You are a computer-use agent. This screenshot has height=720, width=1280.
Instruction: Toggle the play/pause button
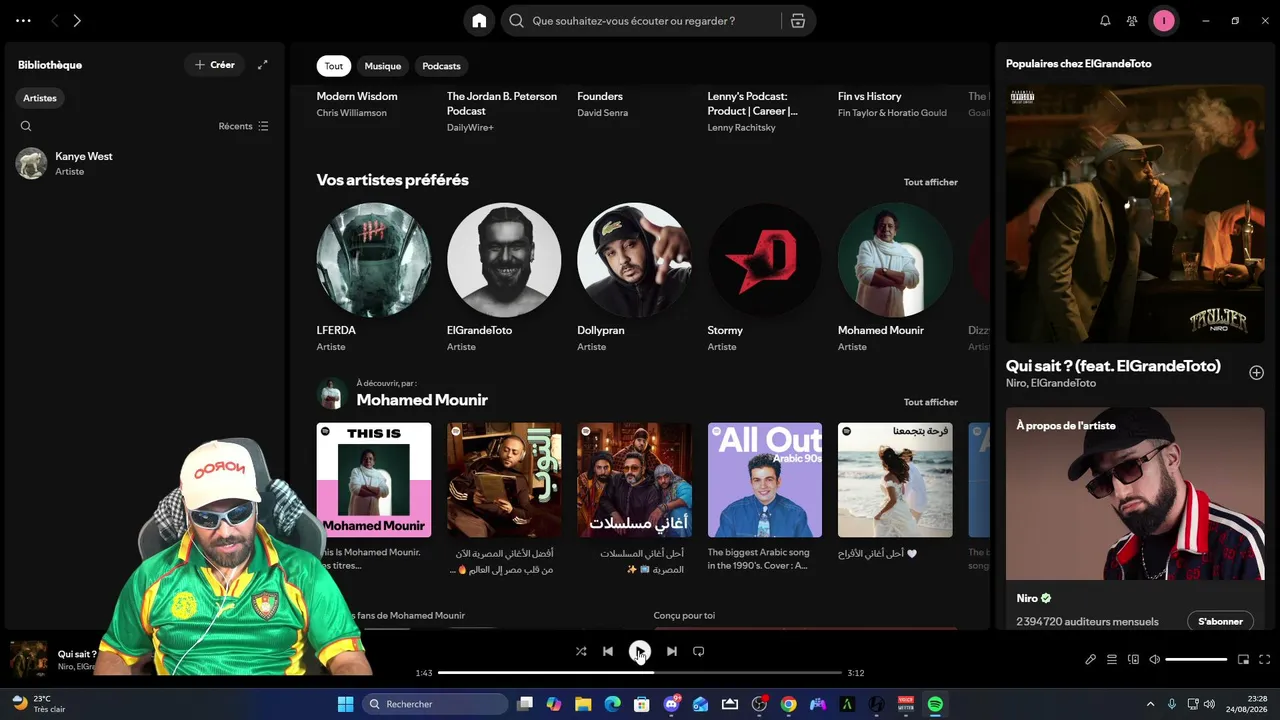(x=640, y=652)
